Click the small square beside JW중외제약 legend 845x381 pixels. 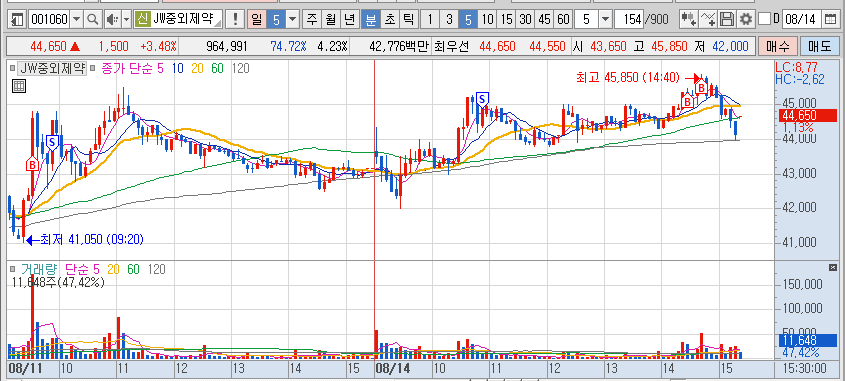(x=12, y=68)
